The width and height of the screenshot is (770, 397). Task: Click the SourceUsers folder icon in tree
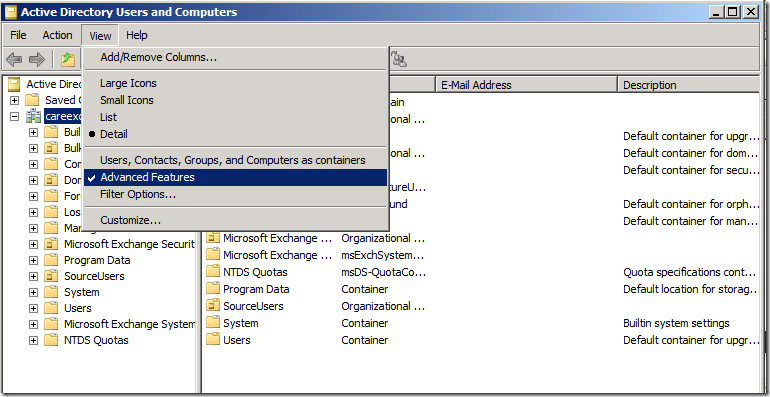(x=51, y=276)
